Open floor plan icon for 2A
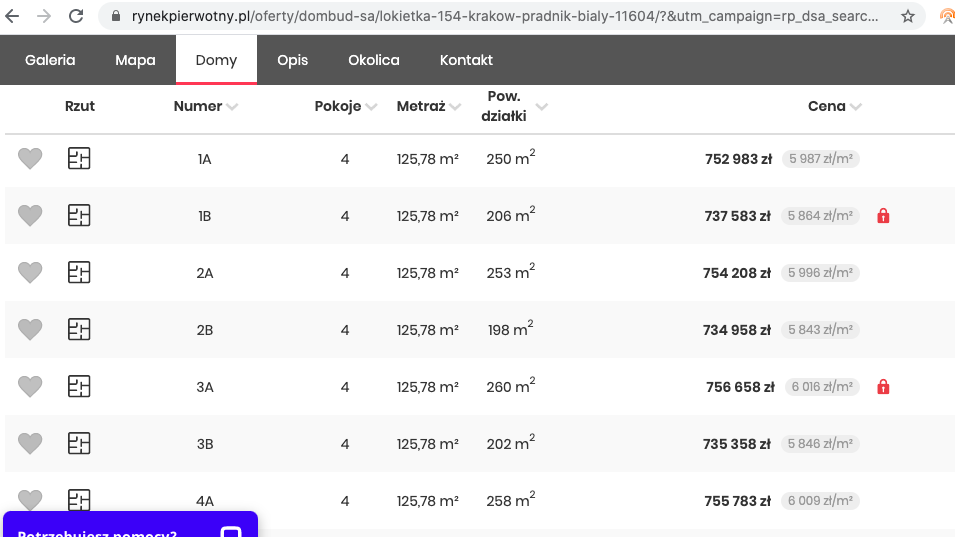Viewport: 955px width, 537px height. pyautogui.click(x=79, y=272)
